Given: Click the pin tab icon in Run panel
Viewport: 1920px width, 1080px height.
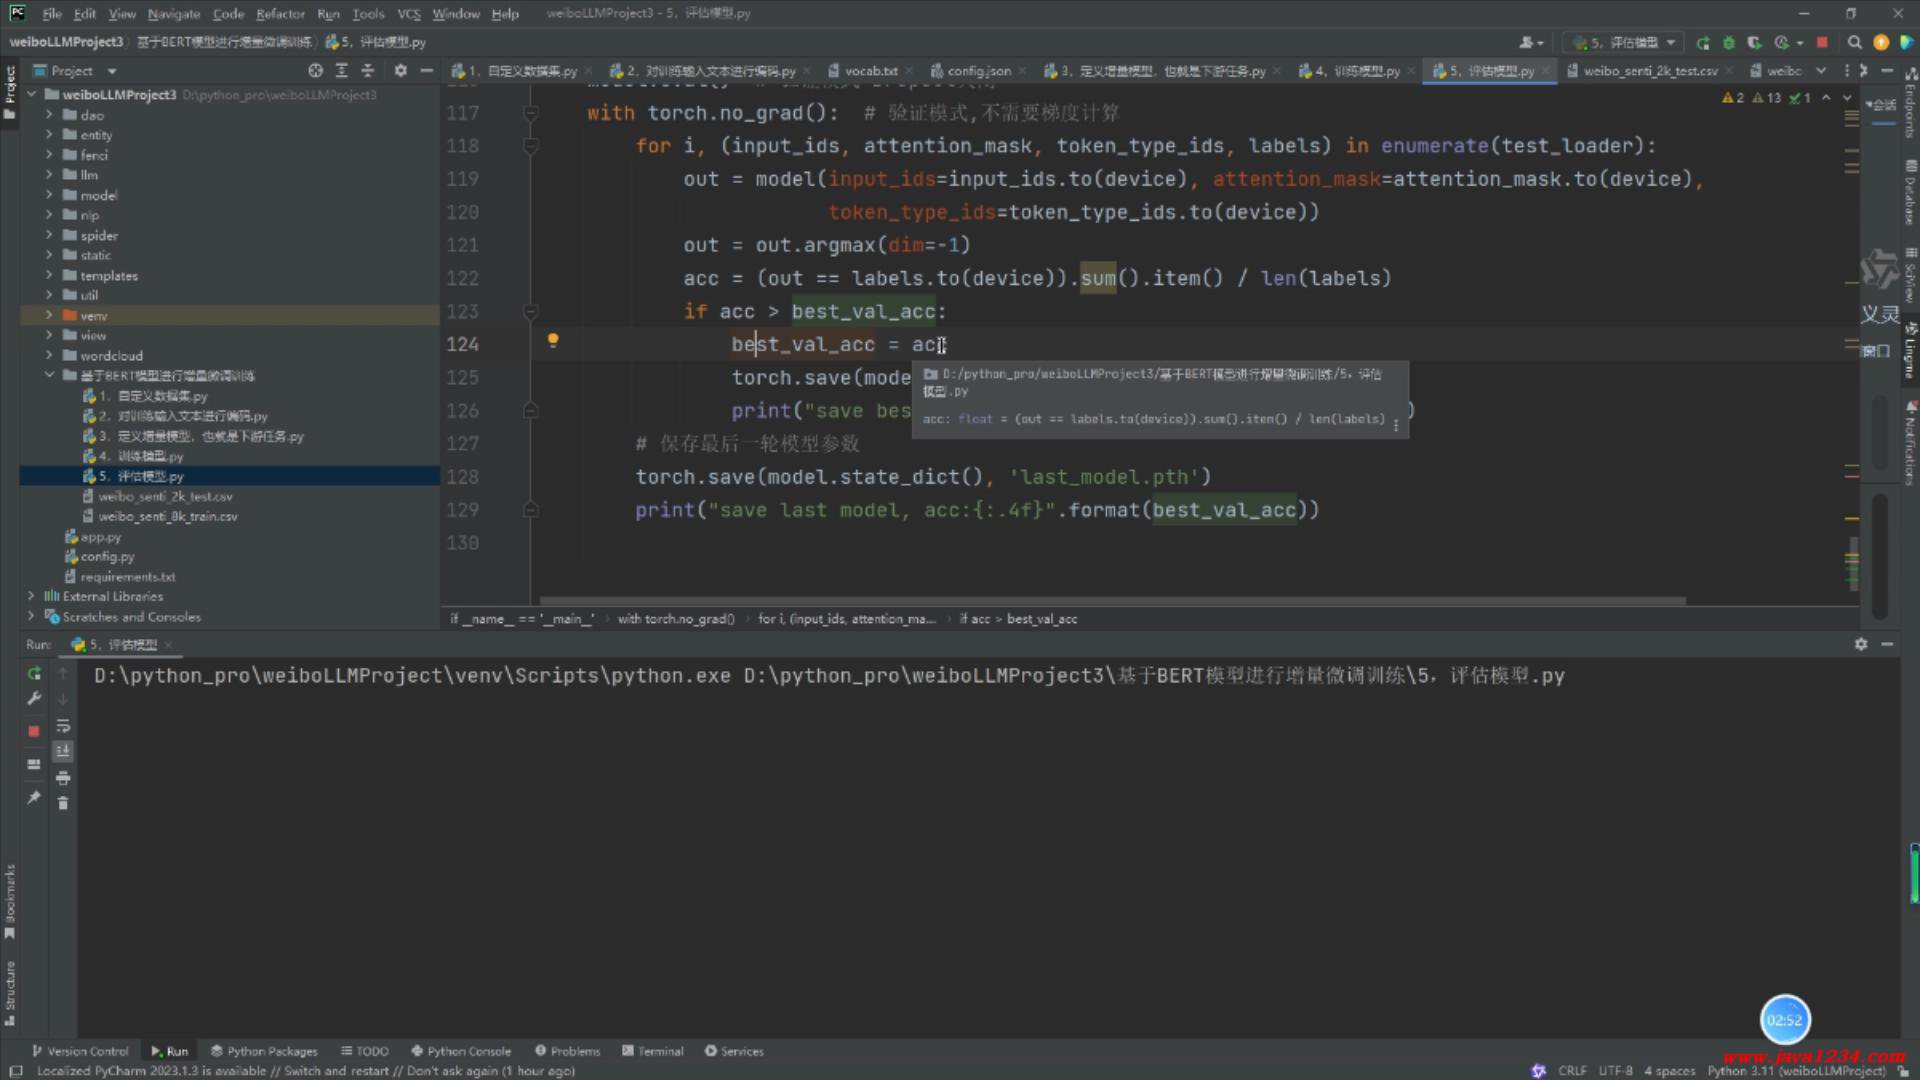Looking at the screenshot, I should [34, 797].
